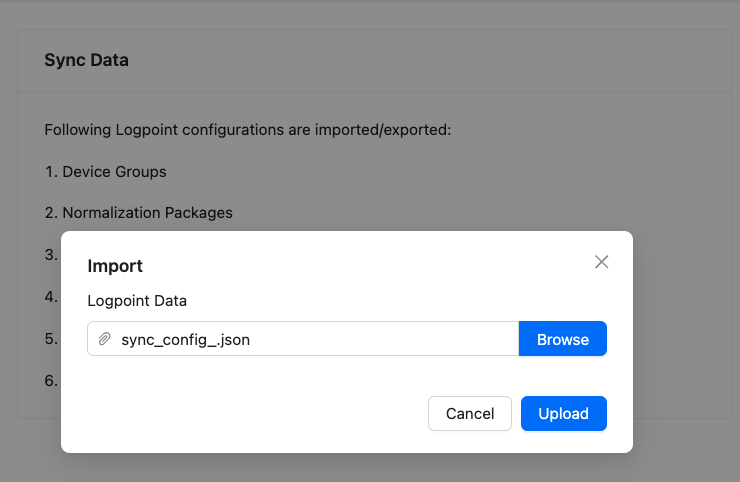740x482 pixels.
Task: Click the sync_config_.json filename text
Action: (x=185, y=339)
